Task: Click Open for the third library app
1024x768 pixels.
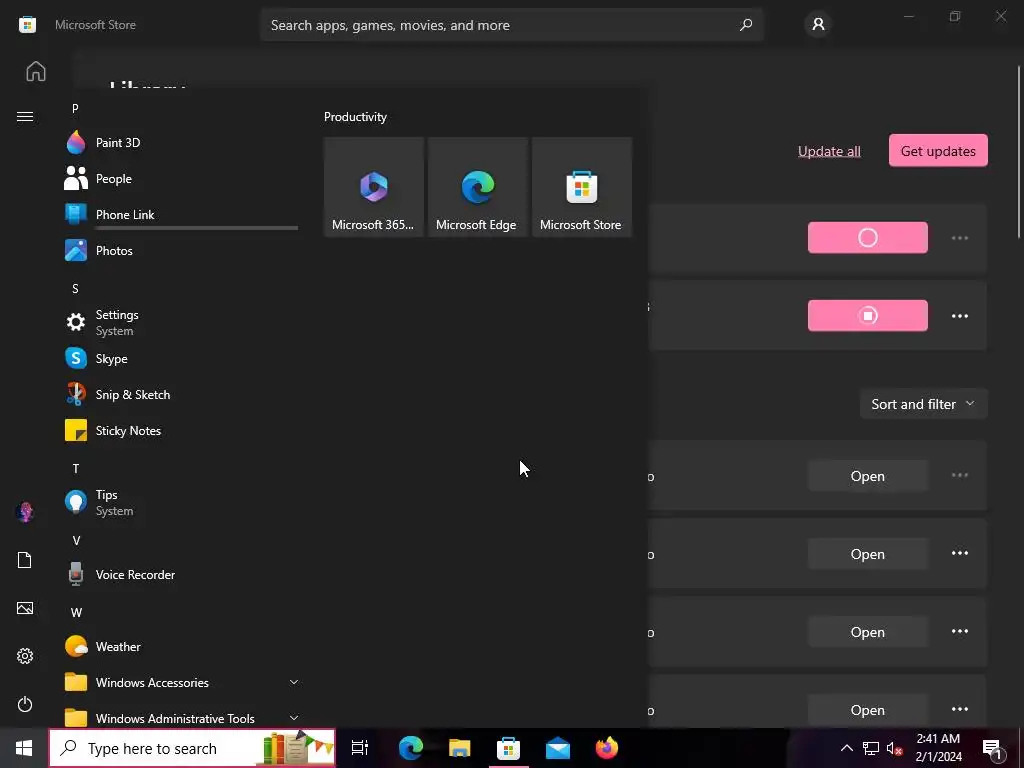Action: click(x=867, y=632)
